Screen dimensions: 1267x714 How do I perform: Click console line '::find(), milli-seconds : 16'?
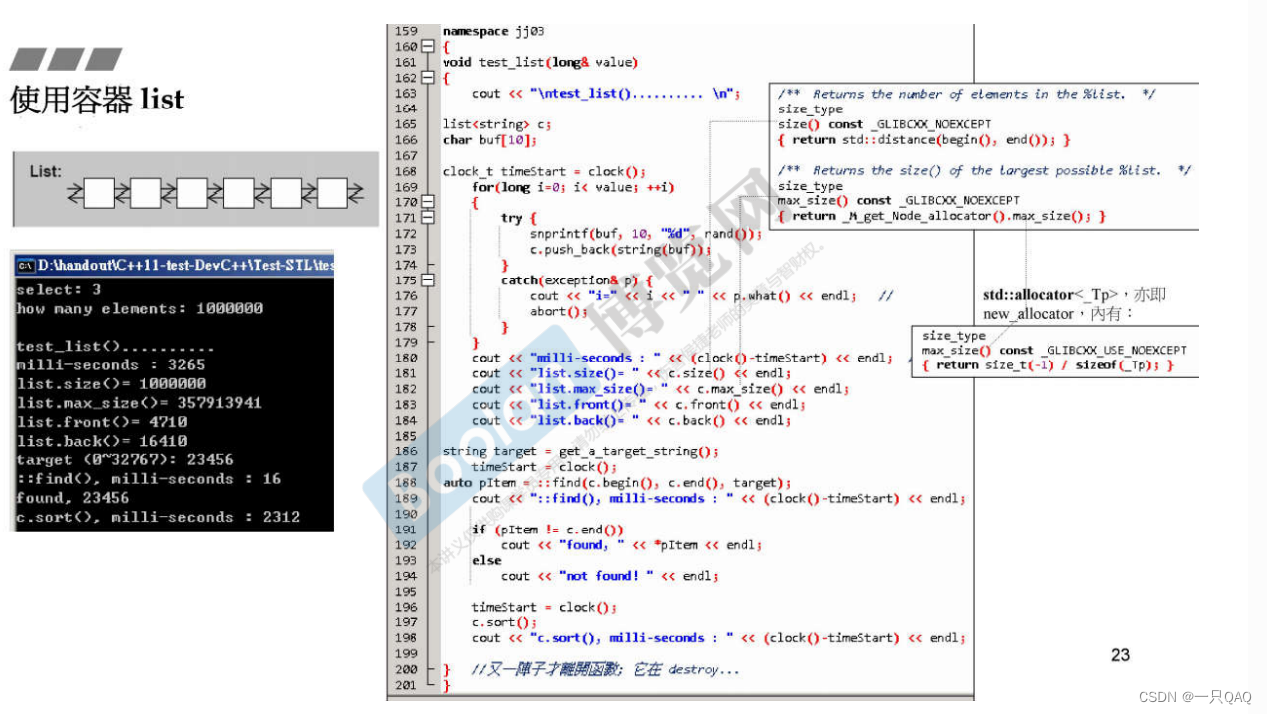(148, 479)
